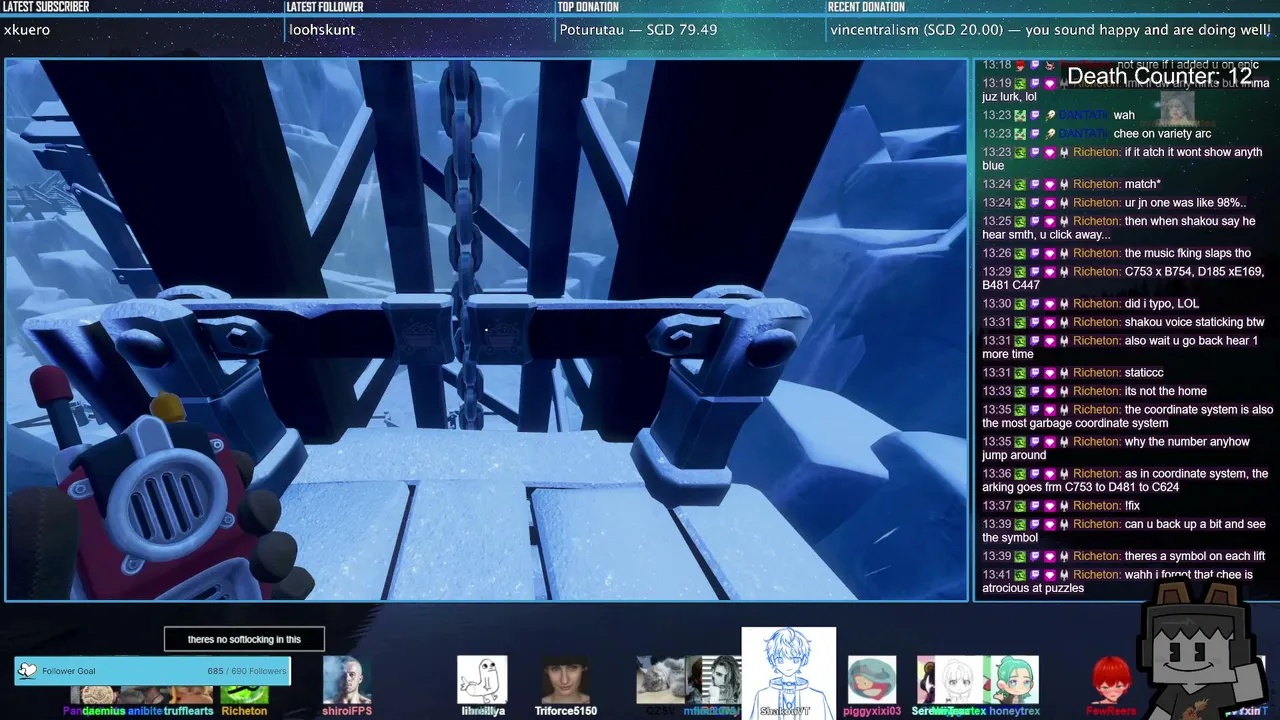Screen dimensions: 1280x720
Task: Click the chat text "theres a symbol on each lift"
Action: coord(1194,557)
